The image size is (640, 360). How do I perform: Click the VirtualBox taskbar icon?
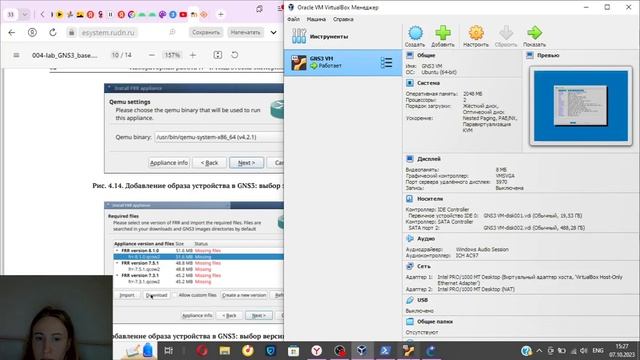[362, 350]
